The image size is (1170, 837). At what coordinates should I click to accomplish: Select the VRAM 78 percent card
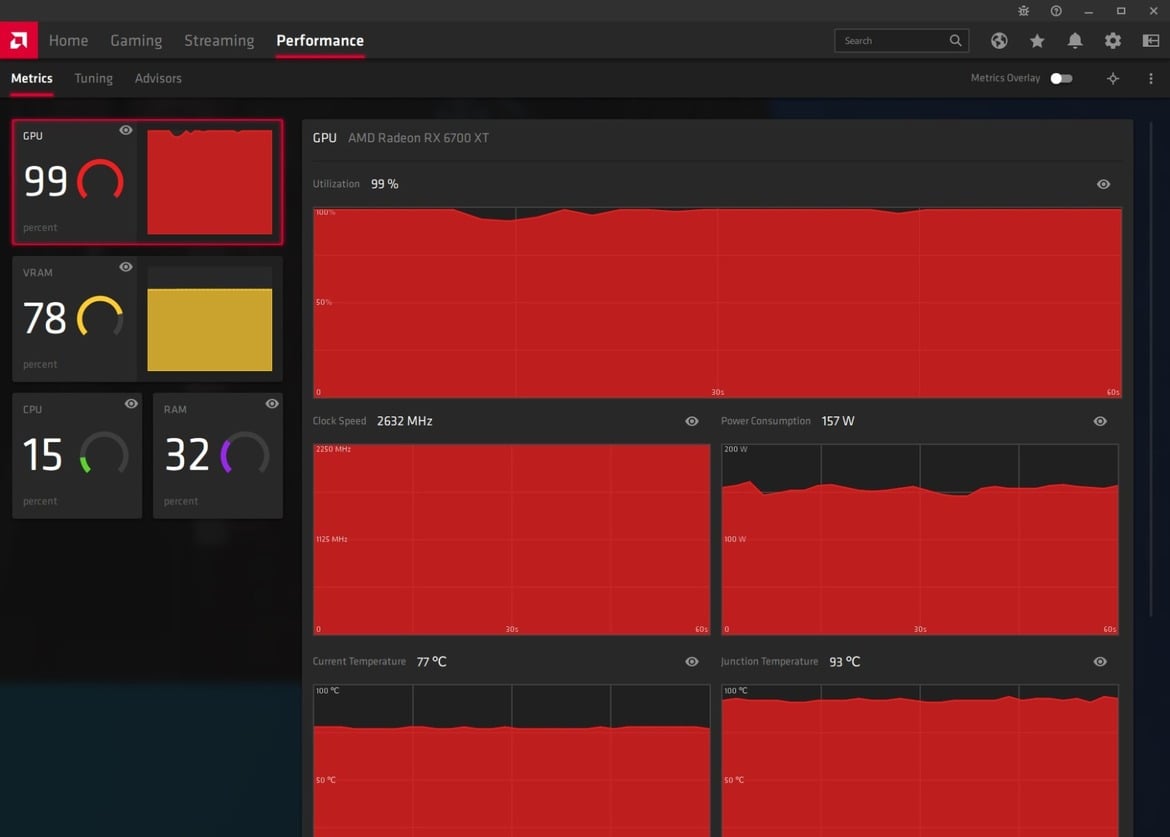148,319
